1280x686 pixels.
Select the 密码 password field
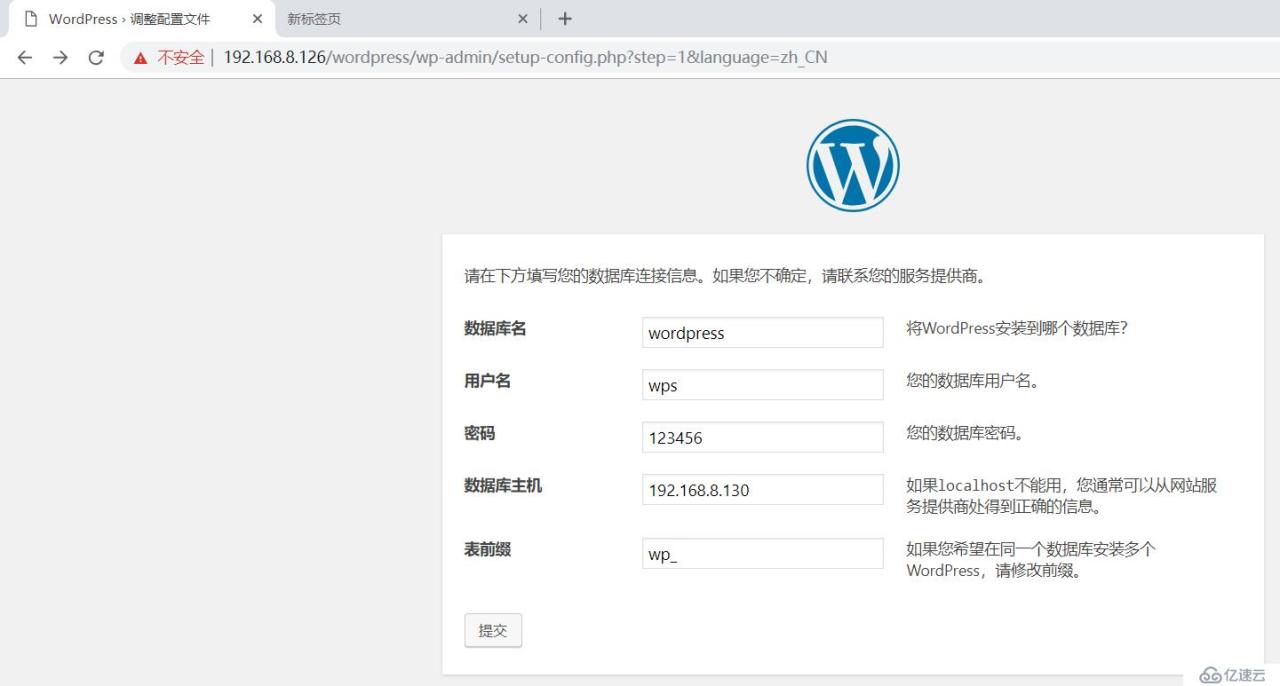point(762,437)
